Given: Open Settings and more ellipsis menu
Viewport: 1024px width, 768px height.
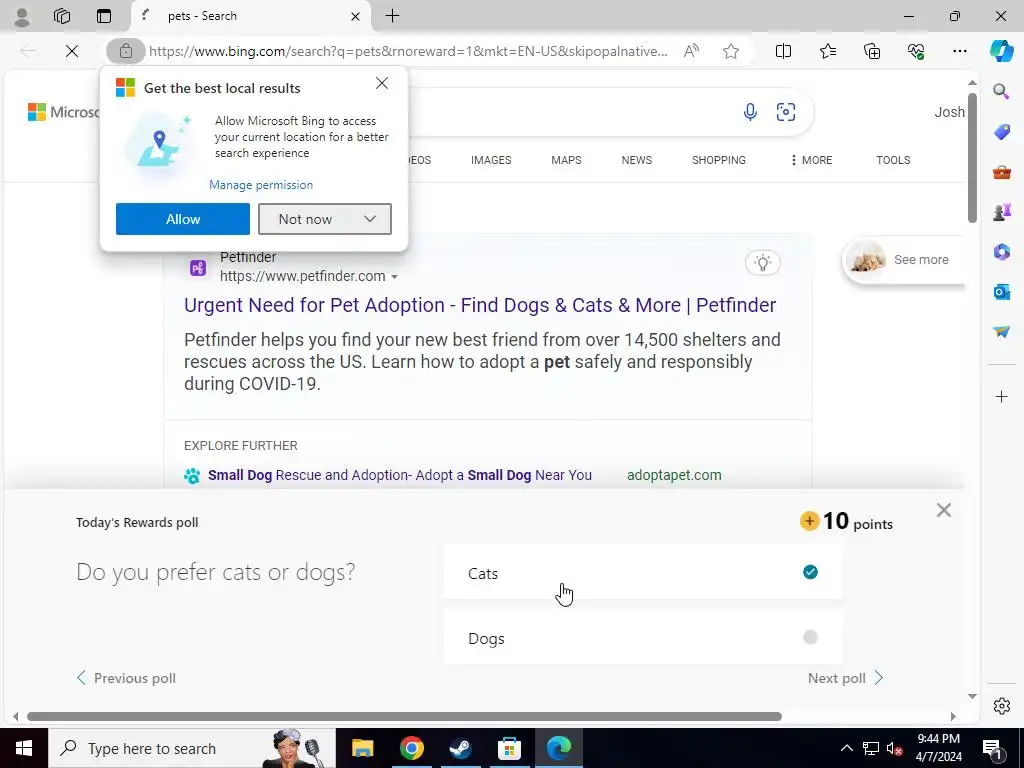Looking at the screenshot, I should 959,51.
